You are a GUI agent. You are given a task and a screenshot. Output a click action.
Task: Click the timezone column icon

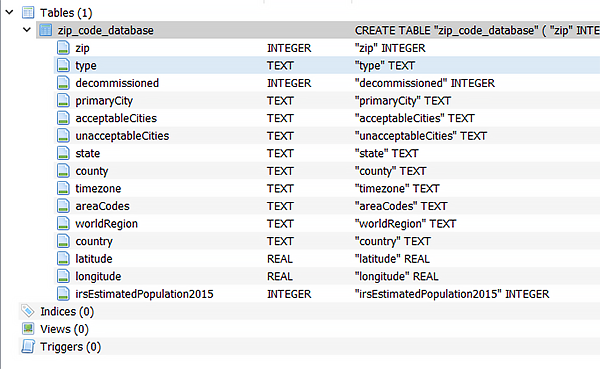point(63,188)
